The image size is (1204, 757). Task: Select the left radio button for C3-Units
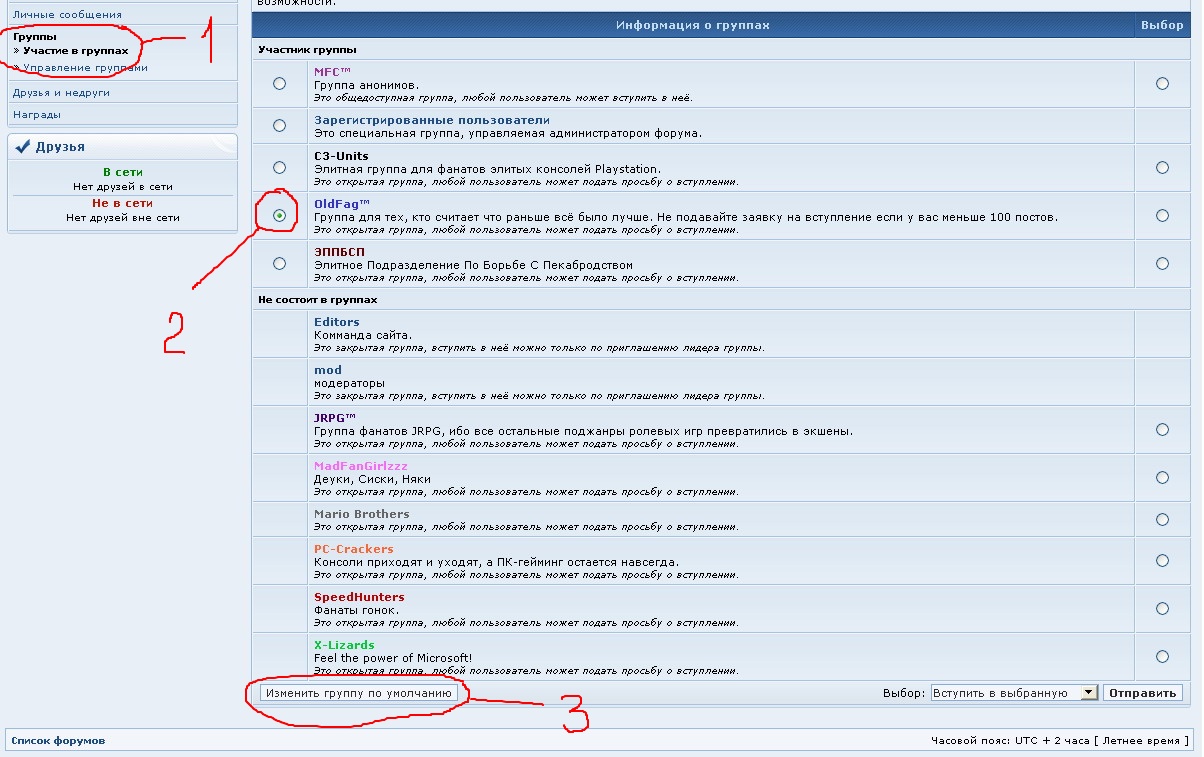click(279, 168)
